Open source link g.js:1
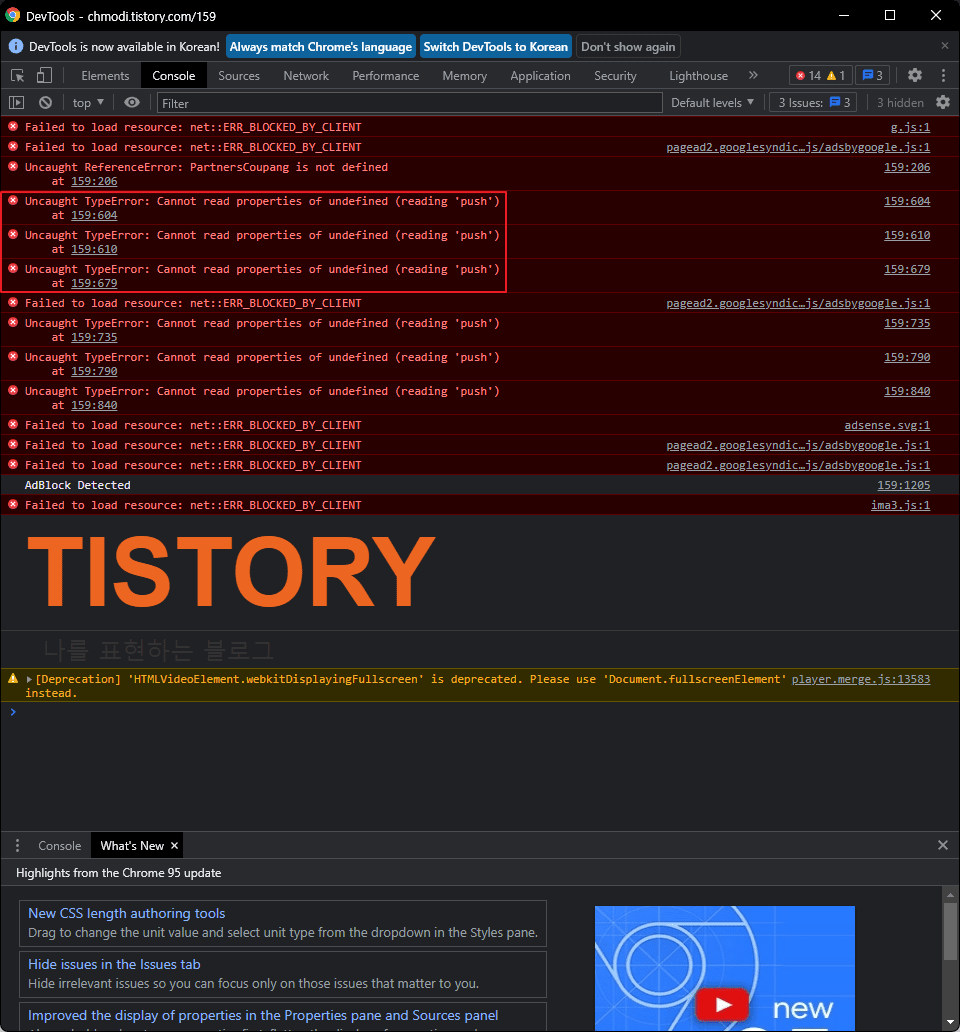Viewport: 960px width, 1032px height. [910, 127]
